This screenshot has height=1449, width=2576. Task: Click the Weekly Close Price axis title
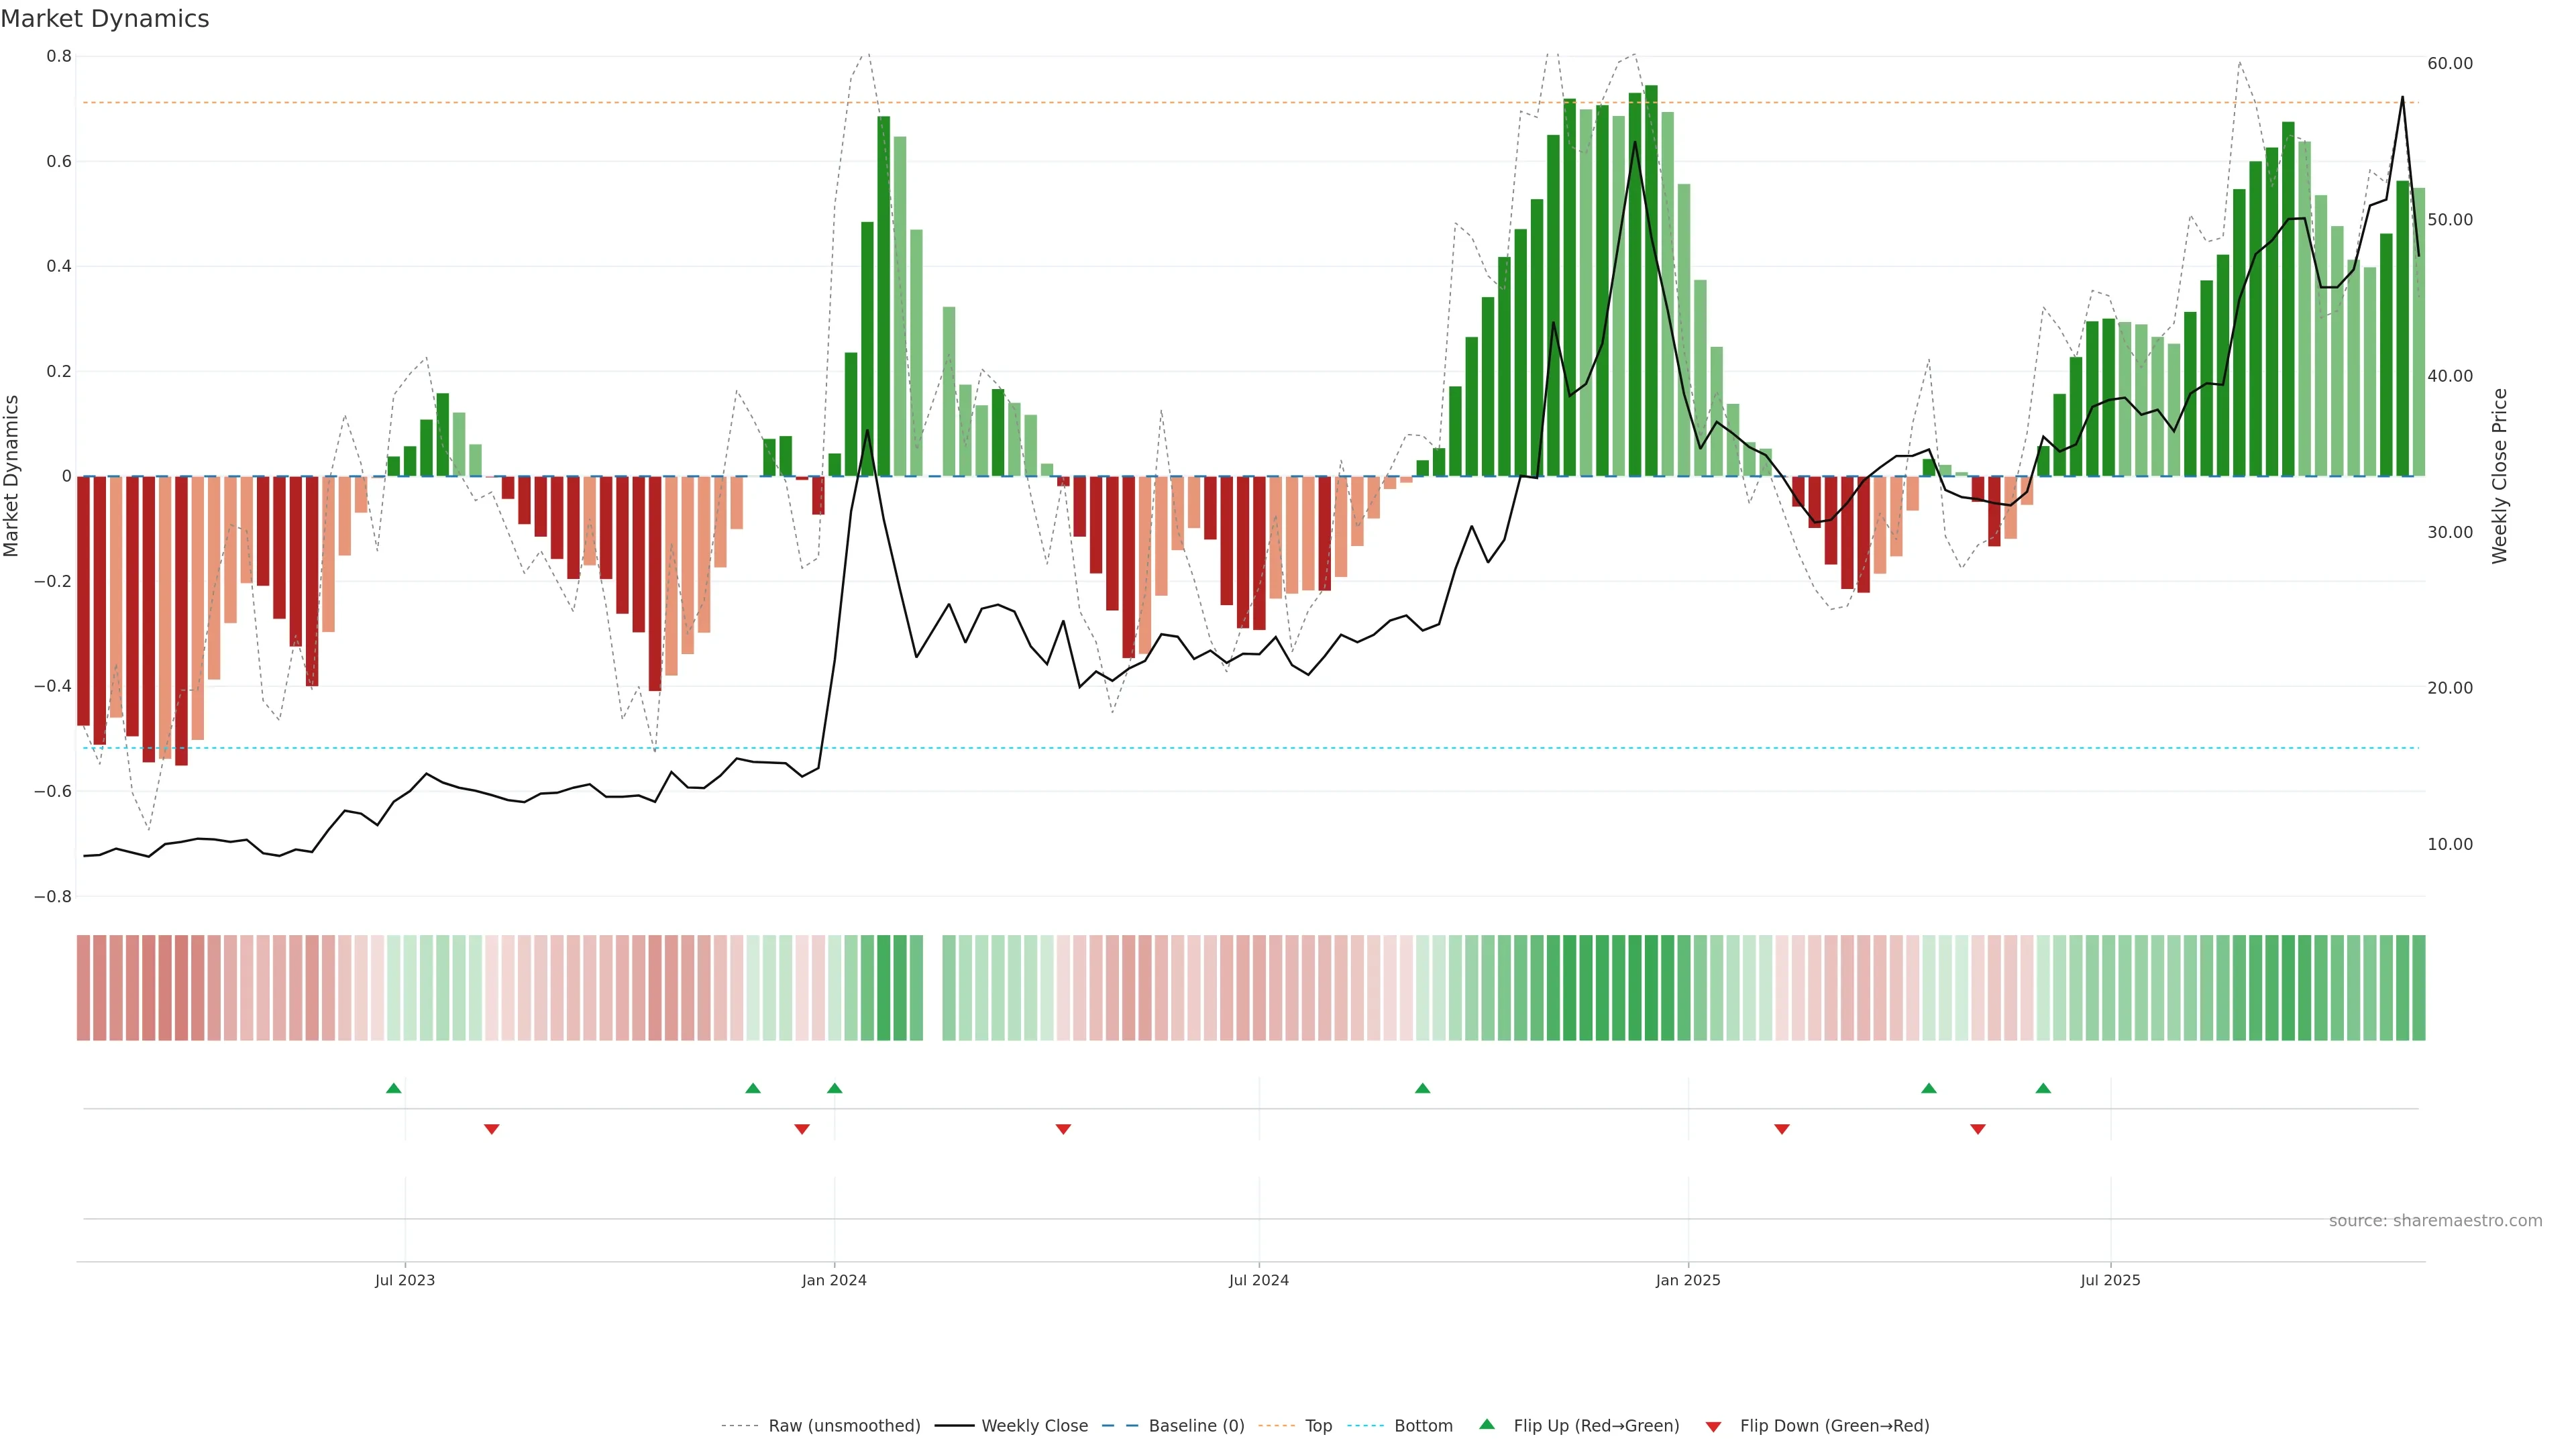click(2499, 476)
